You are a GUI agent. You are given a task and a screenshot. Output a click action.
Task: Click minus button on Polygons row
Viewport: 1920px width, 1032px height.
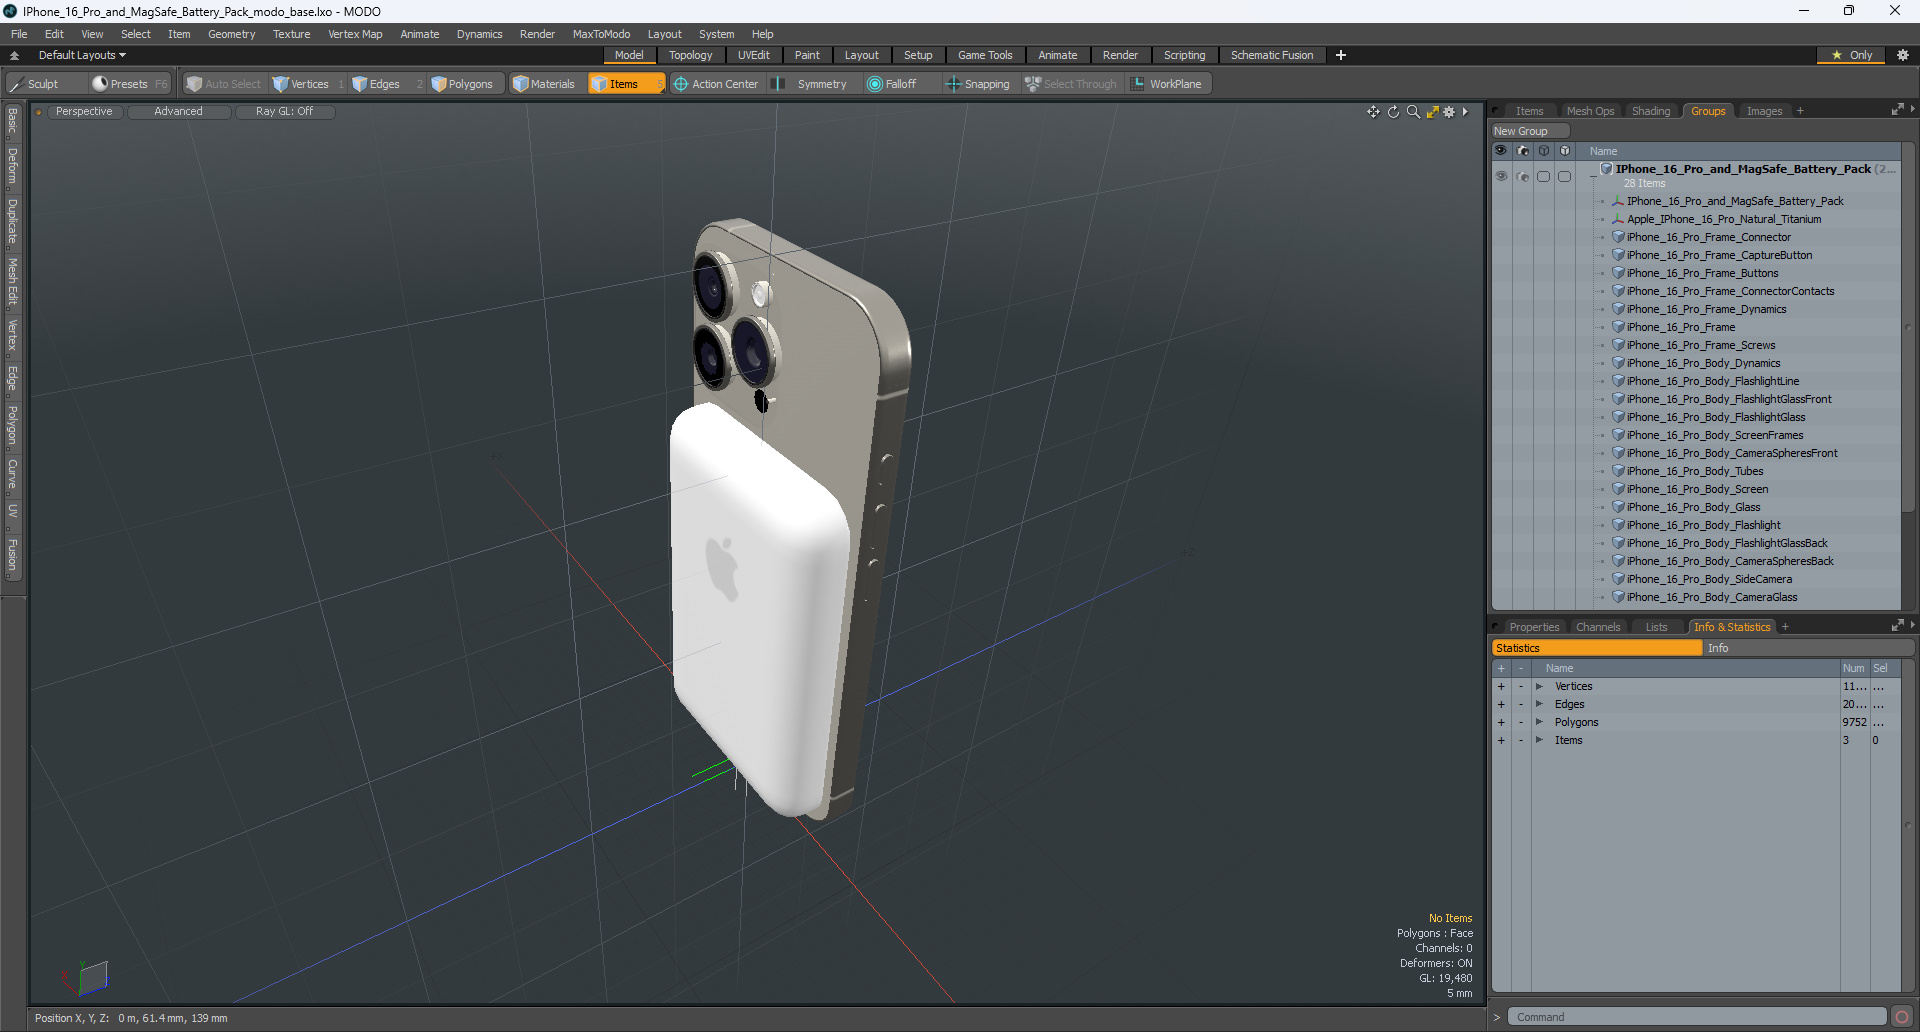pyautogui.click(x=1521, y=722)
